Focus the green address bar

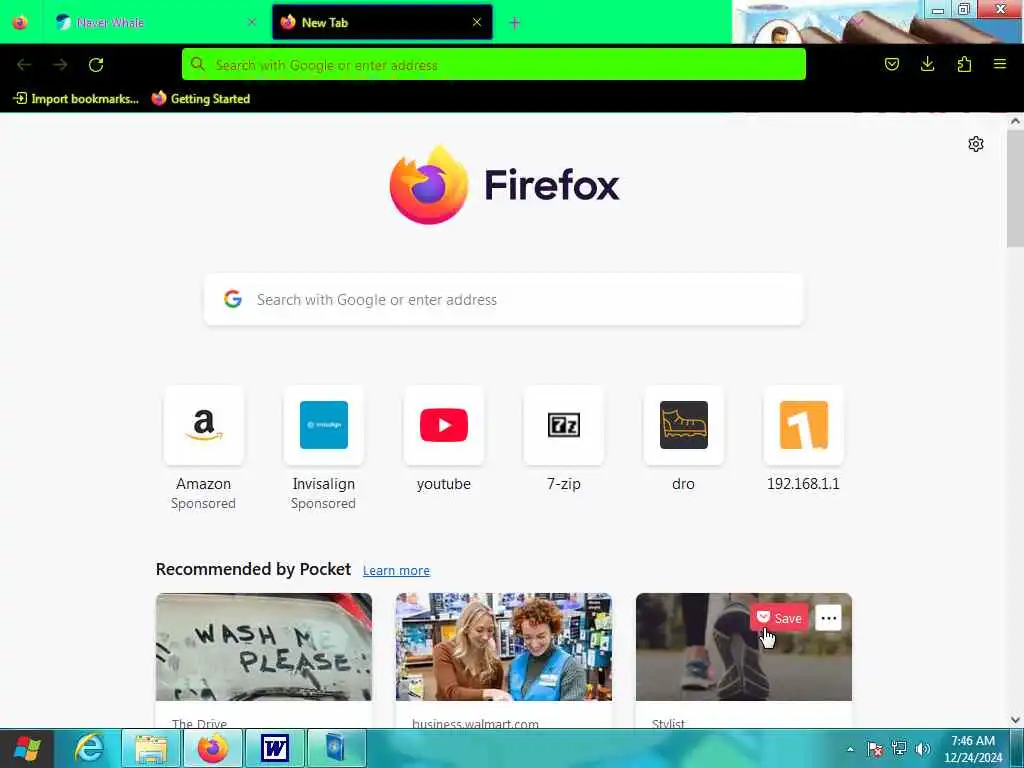point(494,65)
